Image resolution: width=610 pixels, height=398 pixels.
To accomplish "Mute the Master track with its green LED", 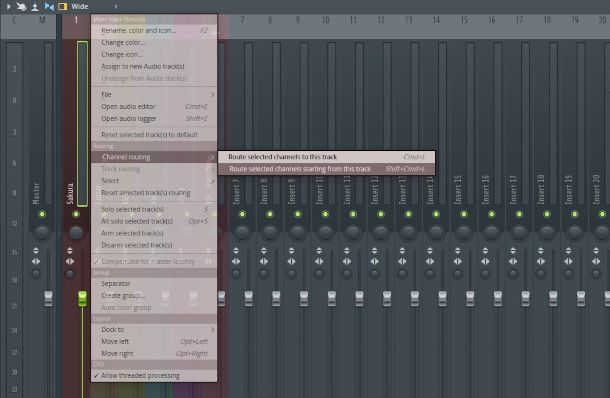I will pos(42,214).
